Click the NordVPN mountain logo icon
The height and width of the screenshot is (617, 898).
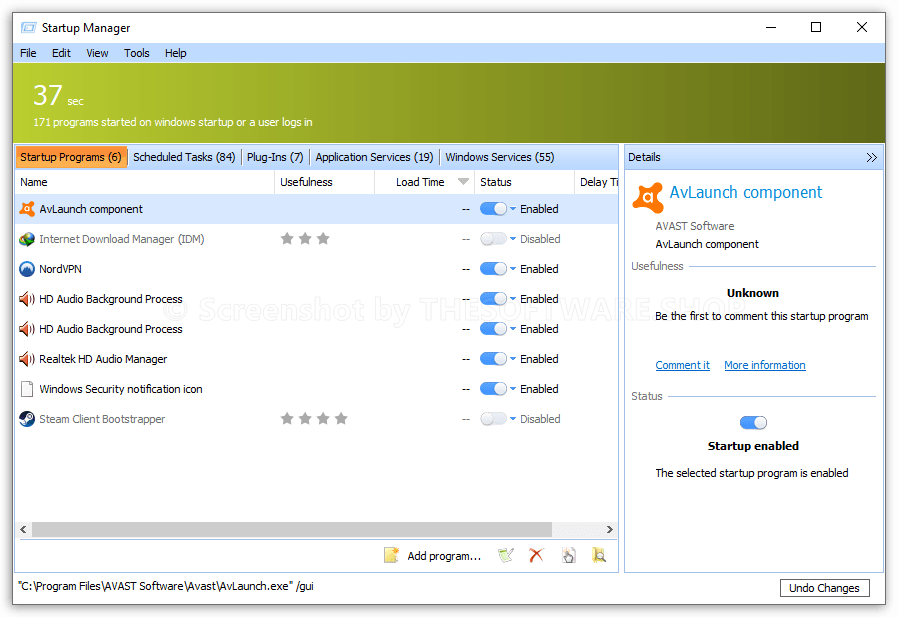coord(27,269)
